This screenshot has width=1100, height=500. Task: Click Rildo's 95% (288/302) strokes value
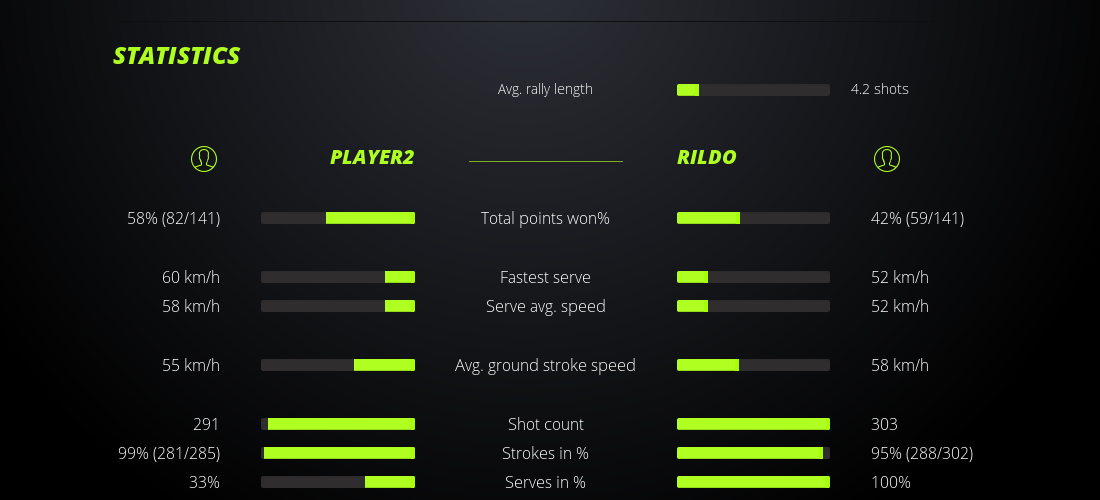[x=922, y=453]
